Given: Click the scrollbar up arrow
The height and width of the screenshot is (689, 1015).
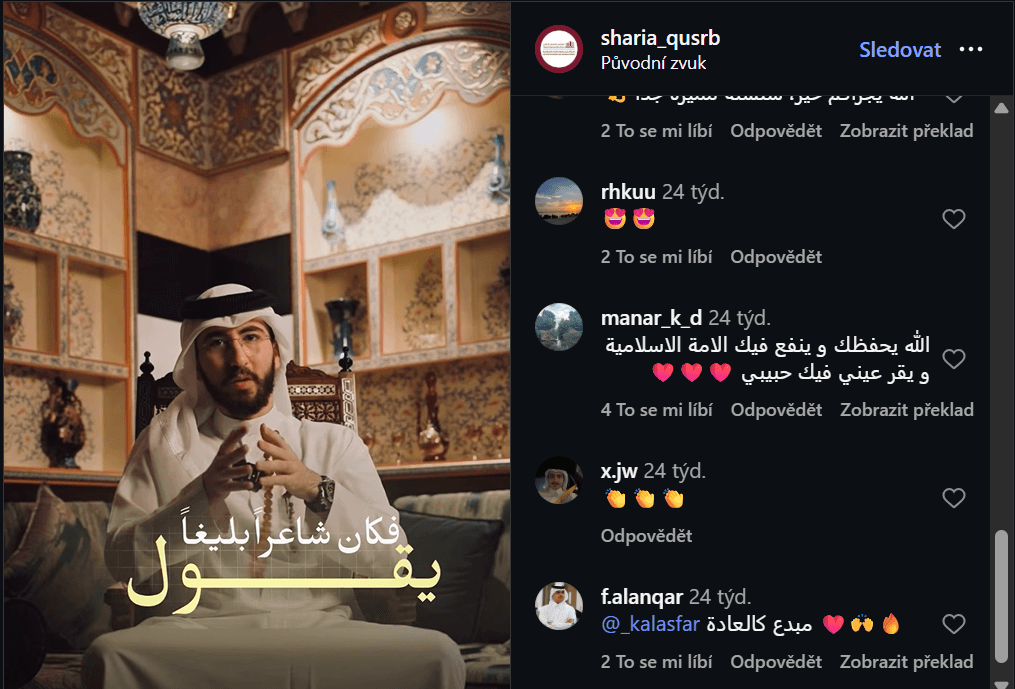Looking at the screenshot, I should tap(1001, 107).
